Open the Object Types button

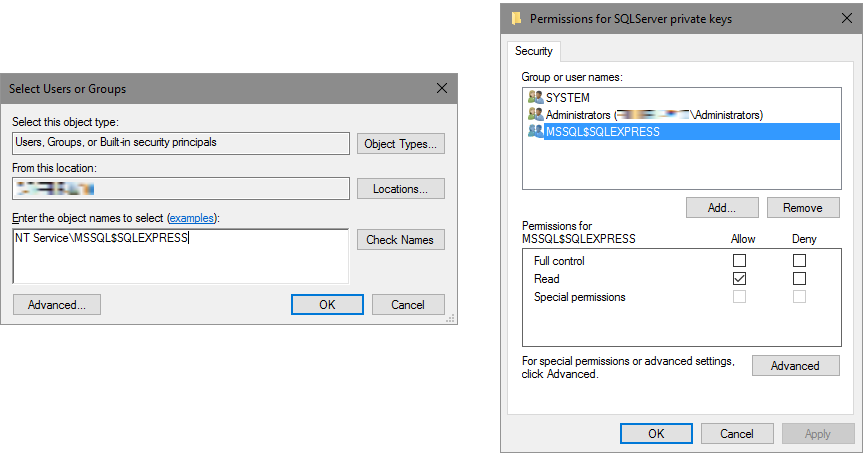coord(400,144)
